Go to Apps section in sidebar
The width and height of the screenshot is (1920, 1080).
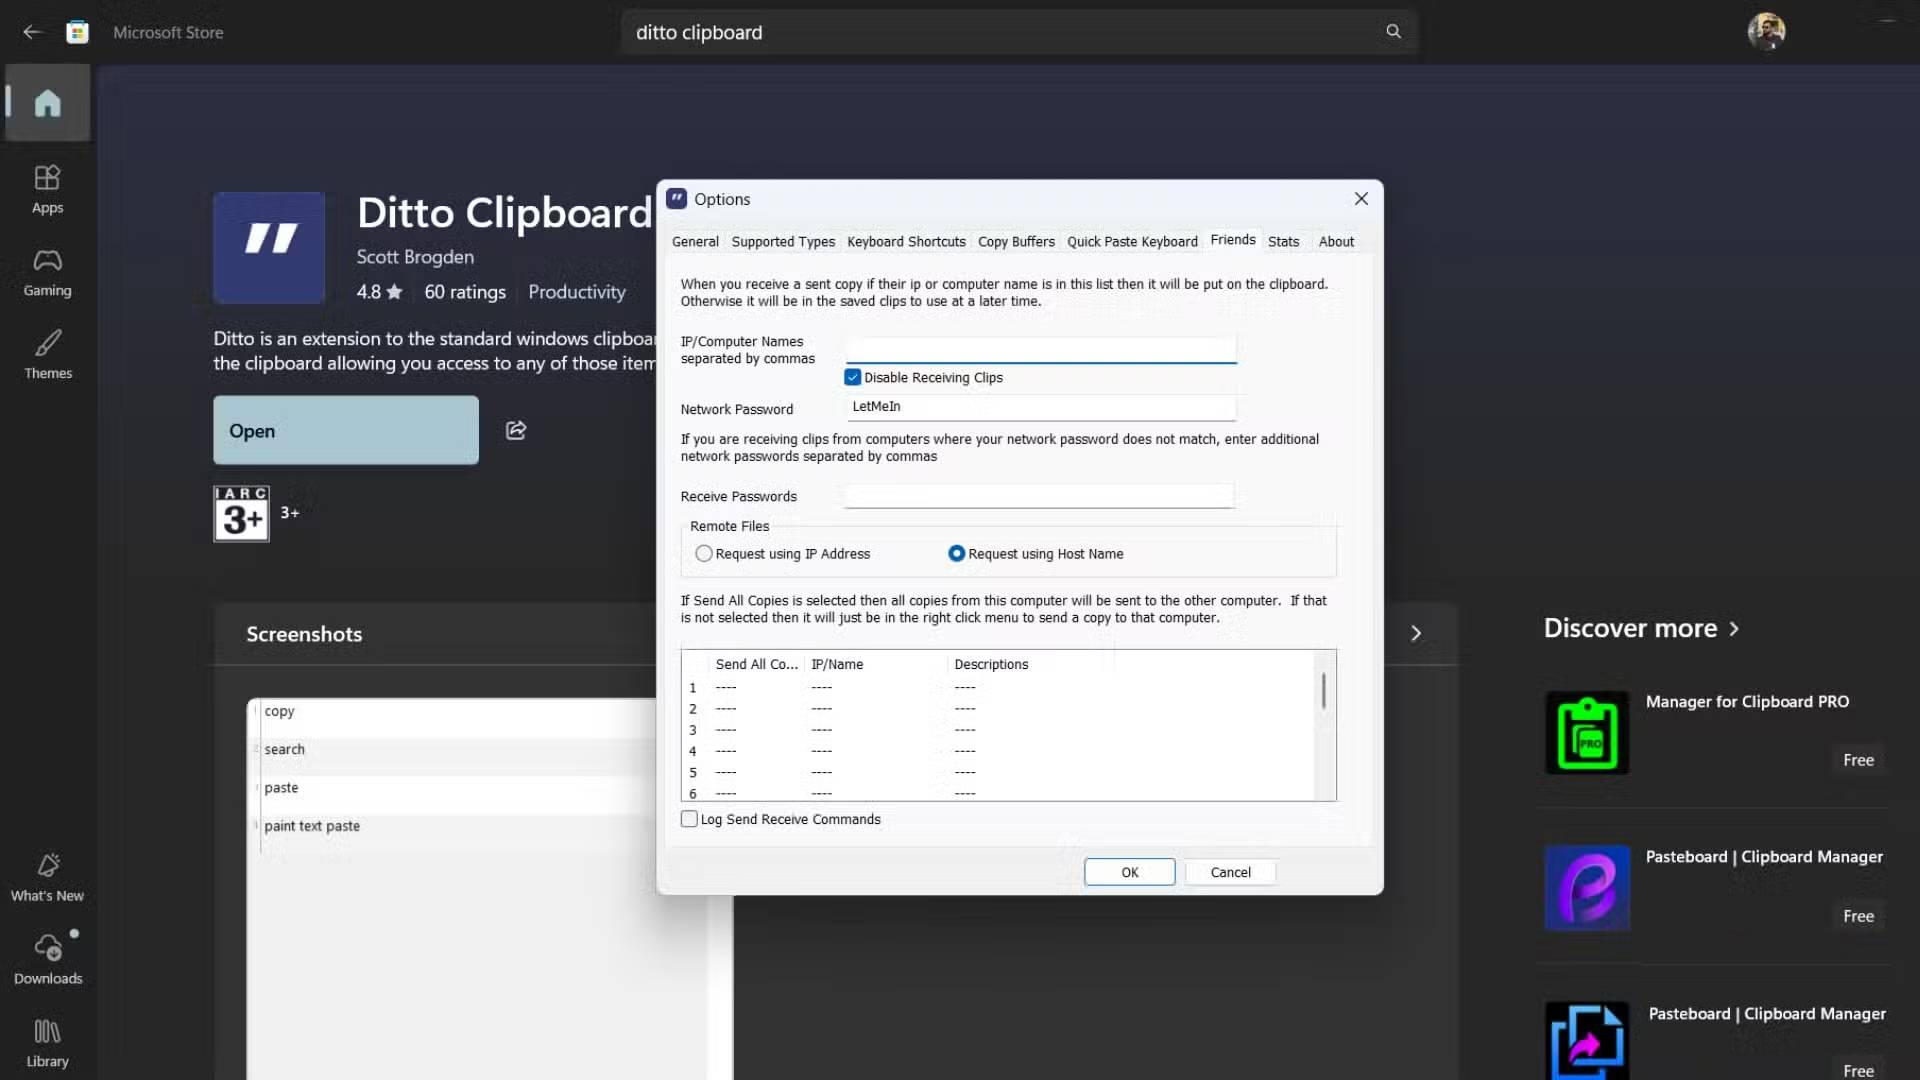click(x=47, y=189)
